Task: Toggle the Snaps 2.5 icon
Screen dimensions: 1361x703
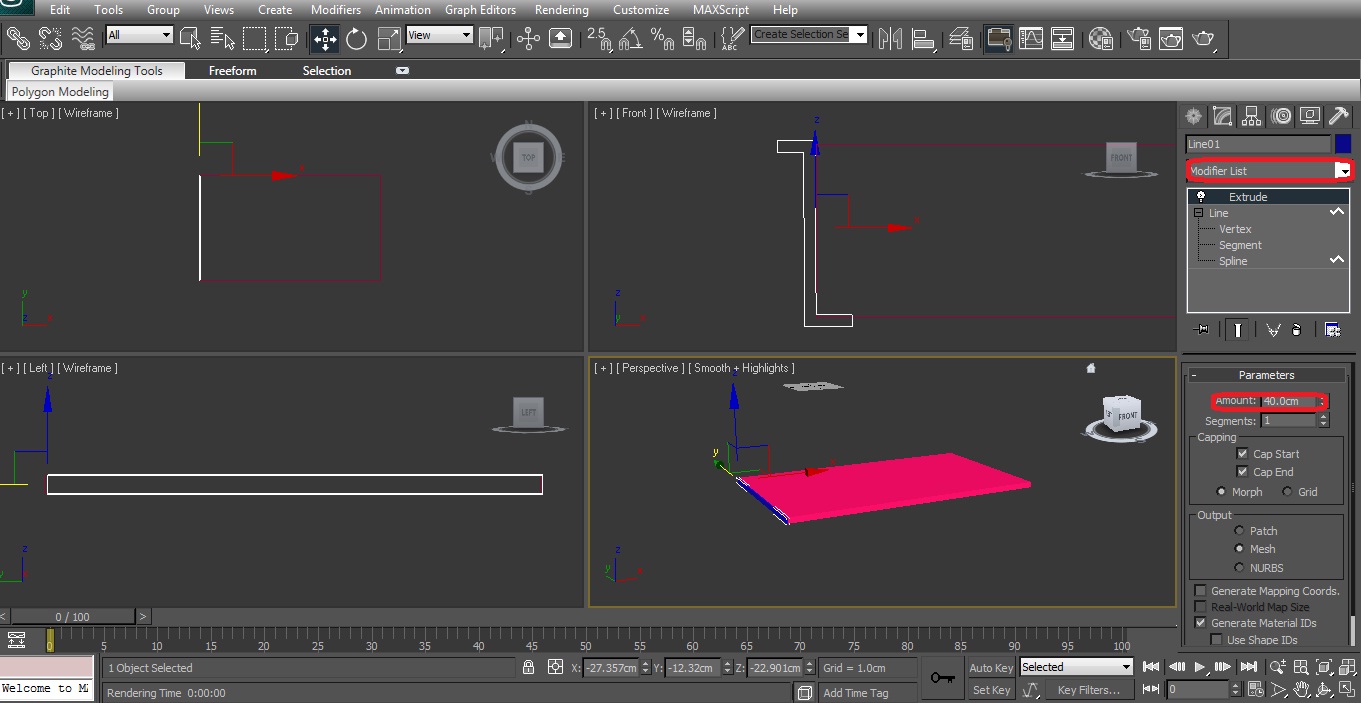Action: tap(598, 39)
